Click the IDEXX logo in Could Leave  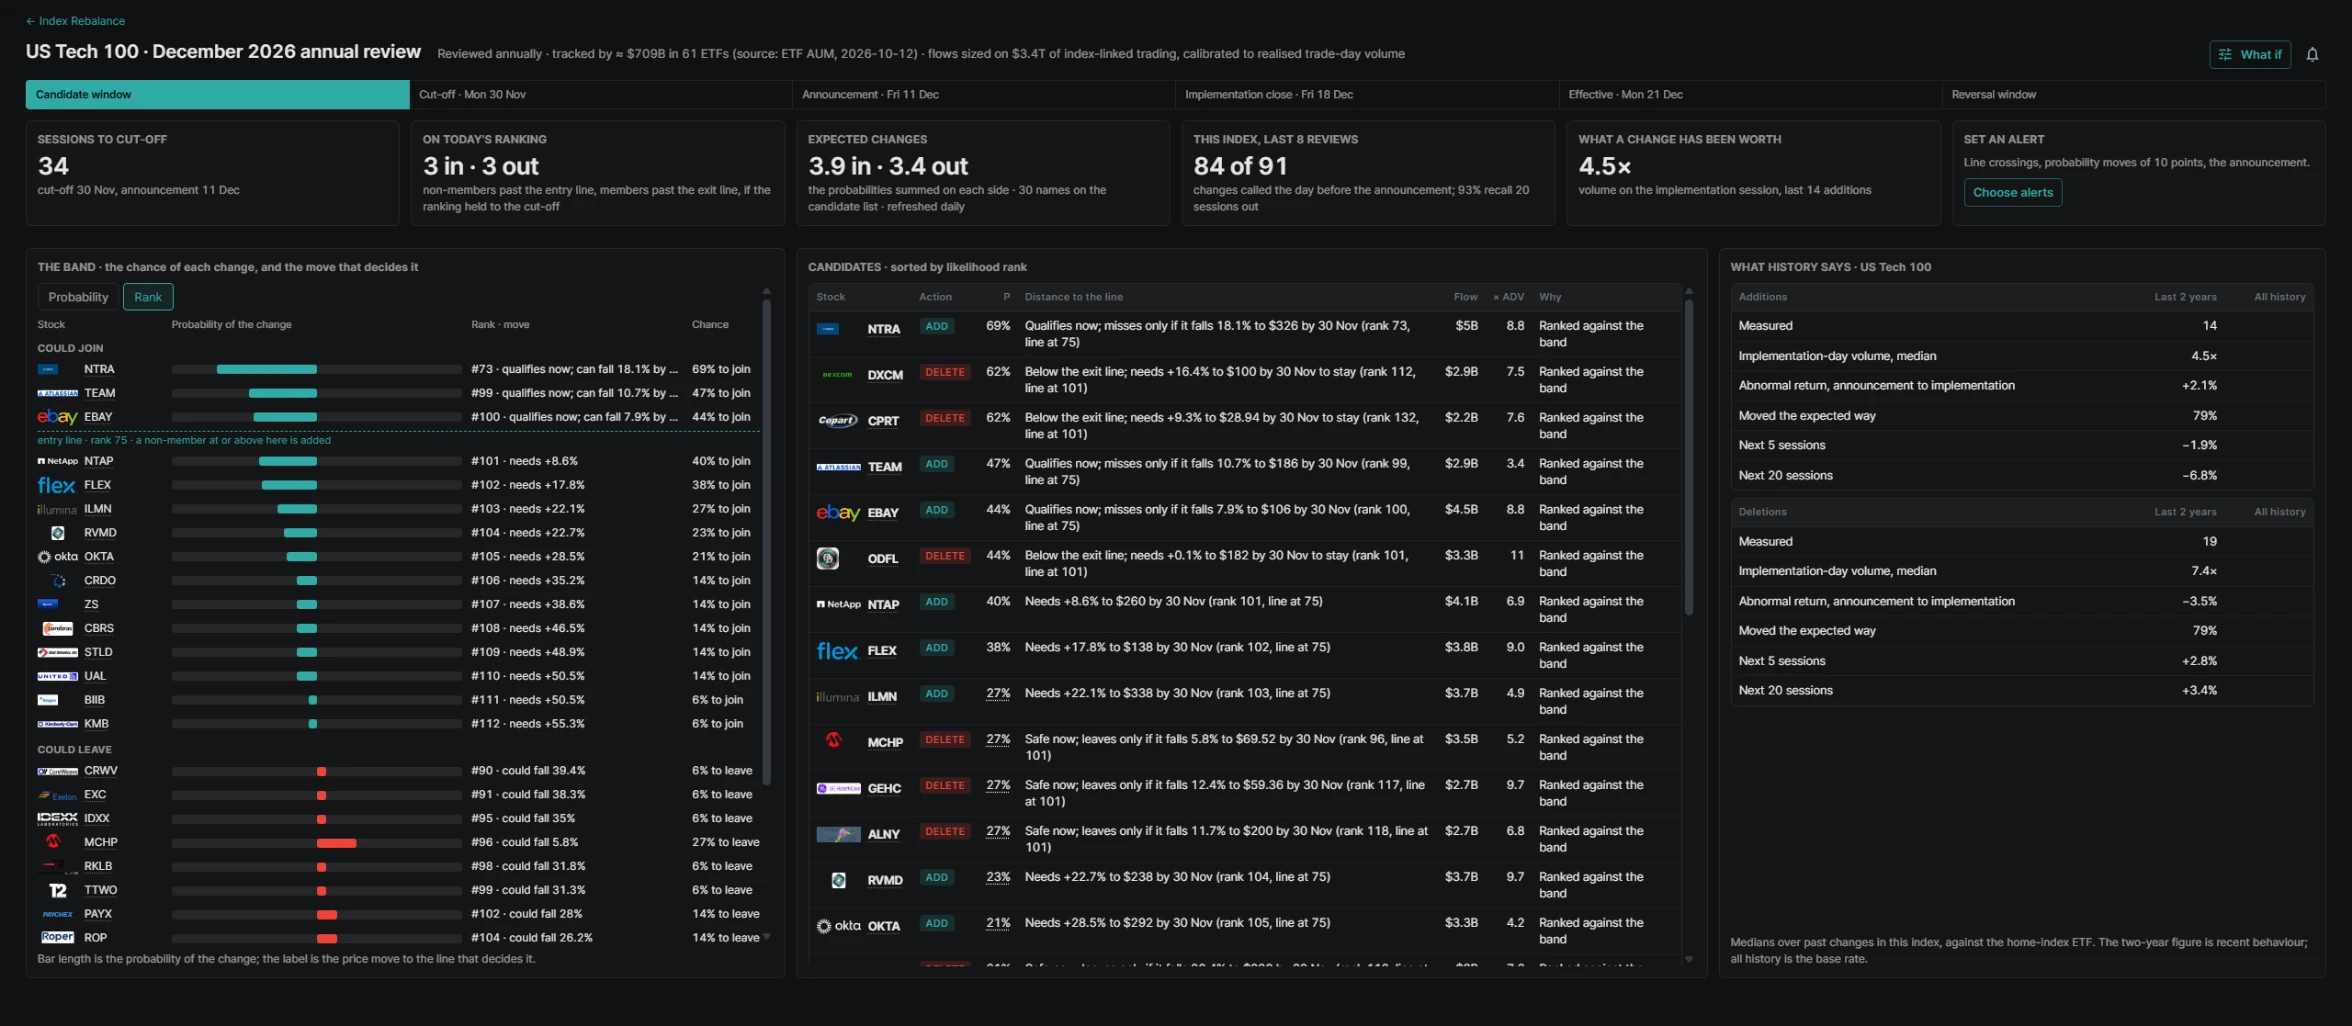click(x=57, y=818)
